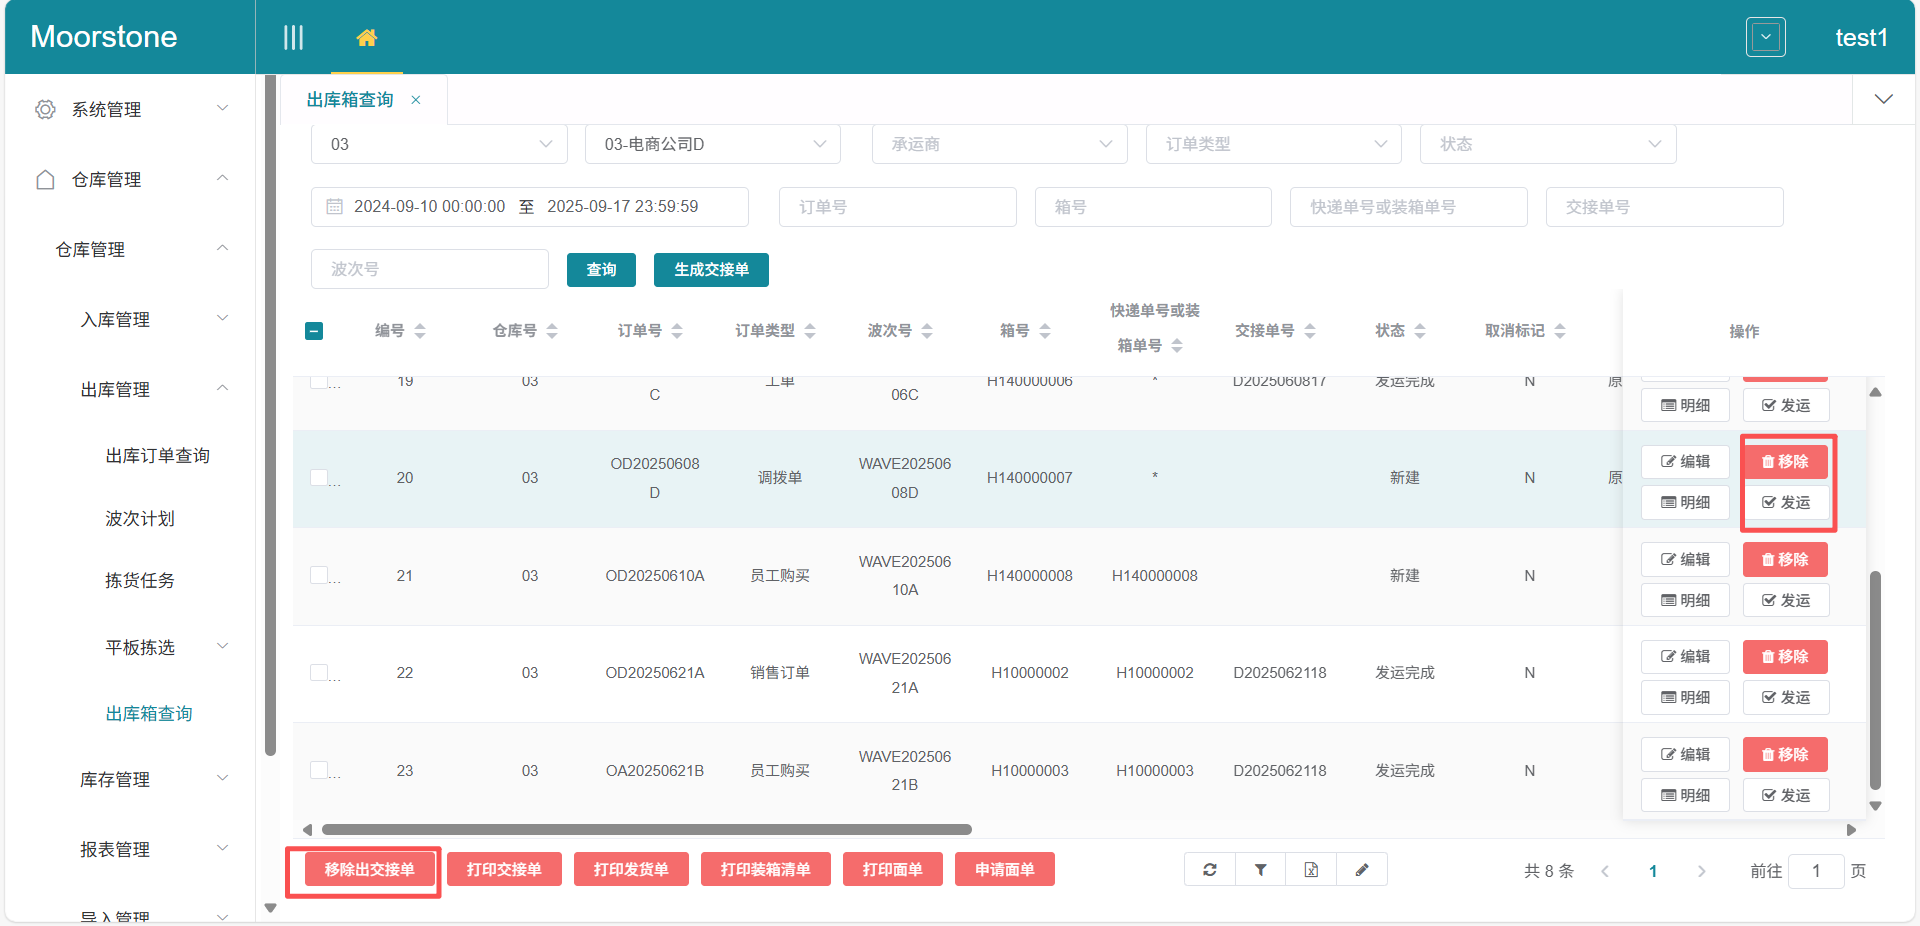Open the 状态 dropdown filter
This screenshot has height=926, width=1920.
tap(1548, 144)
